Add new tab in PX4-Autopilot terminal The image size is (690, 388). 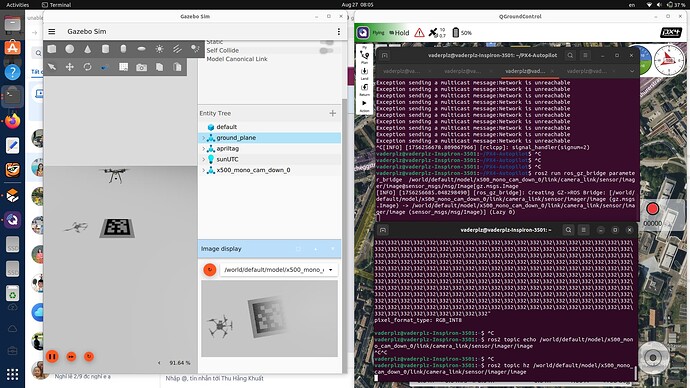point(385,55)
